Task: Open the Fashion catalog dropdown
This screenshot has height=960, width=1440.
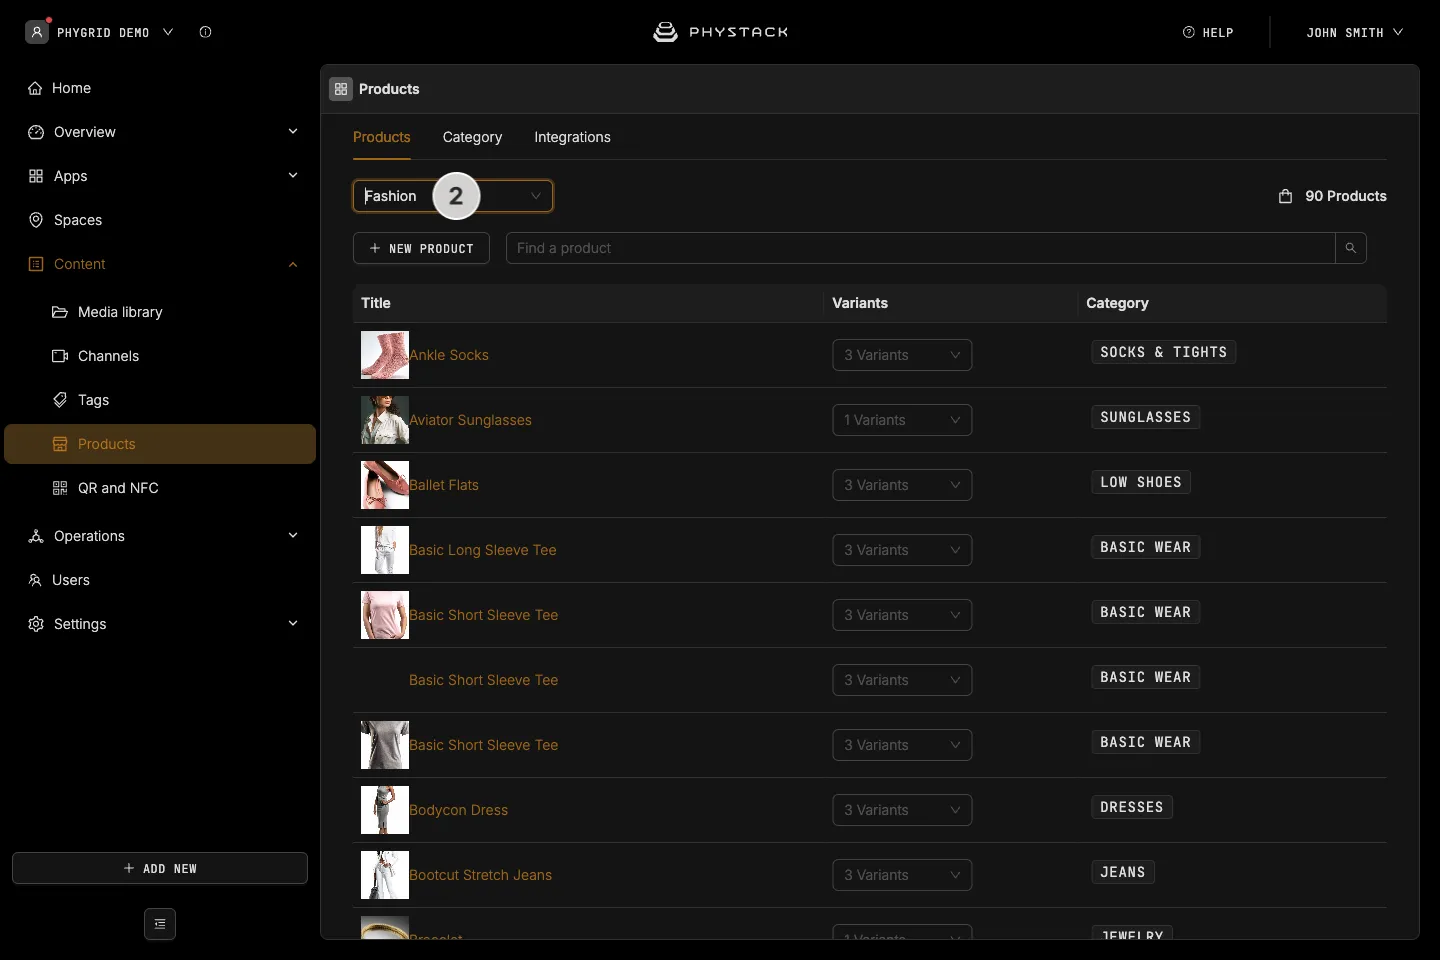Action: pyautogui.click(x=453, y=196)
